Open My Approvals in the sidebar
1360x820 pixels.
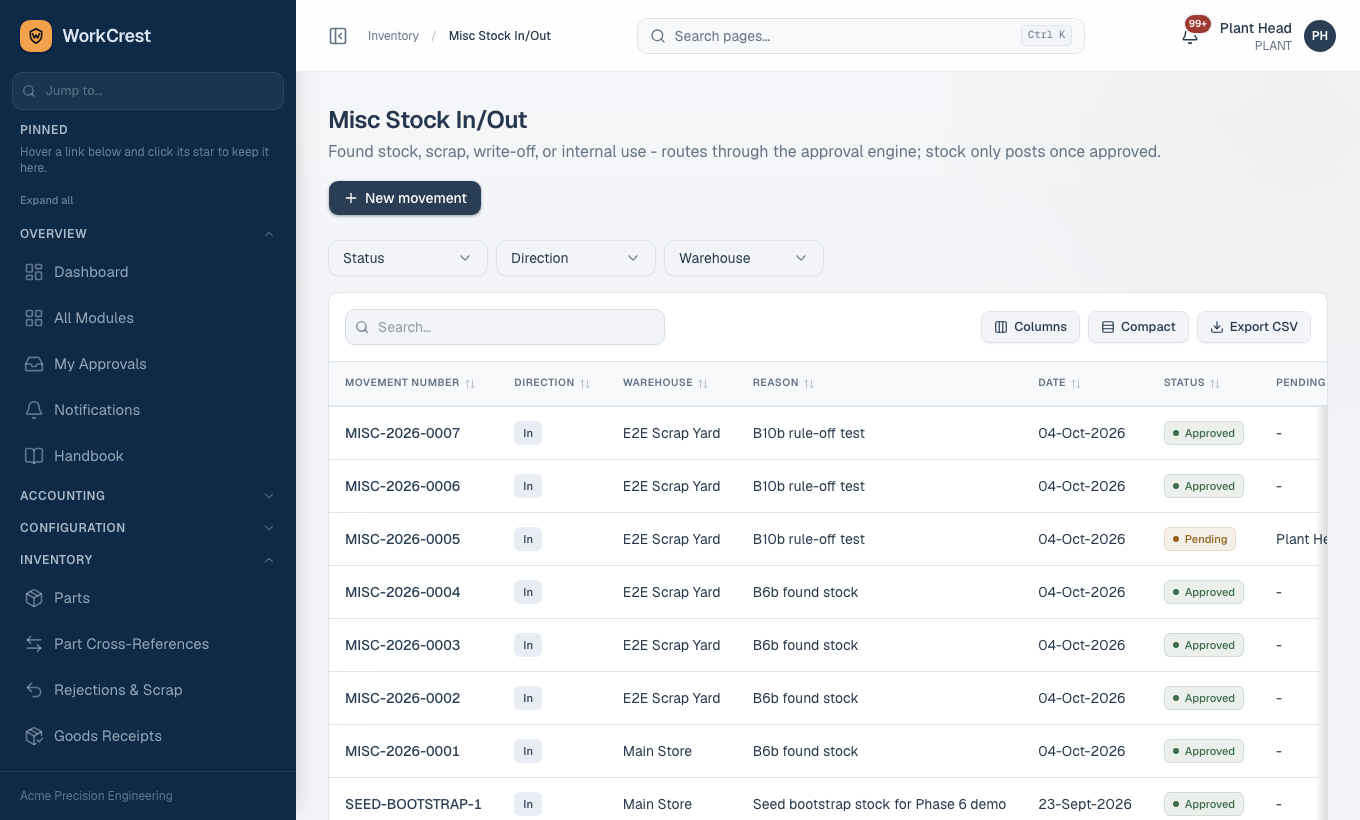[148, 364]
